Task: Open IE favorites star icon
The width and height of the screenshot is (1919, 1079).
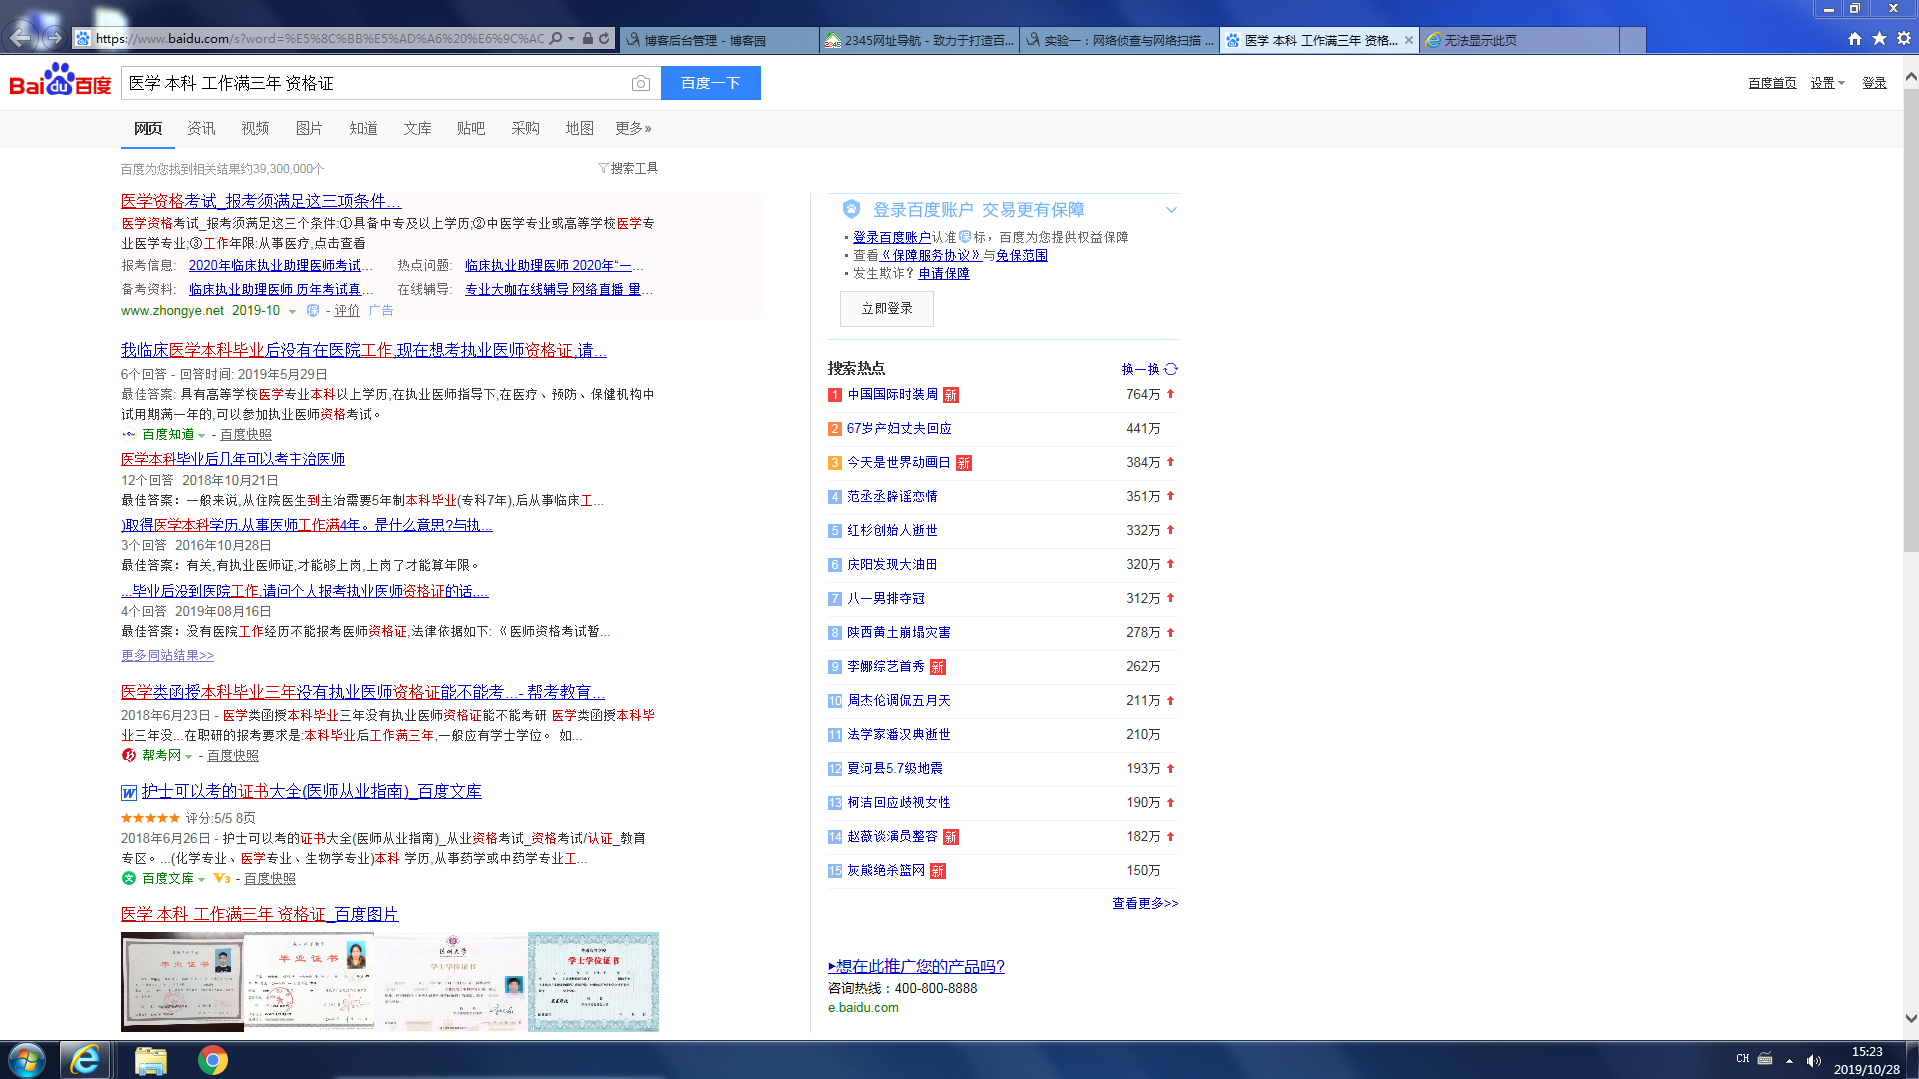Action: tap(1879, 38)
